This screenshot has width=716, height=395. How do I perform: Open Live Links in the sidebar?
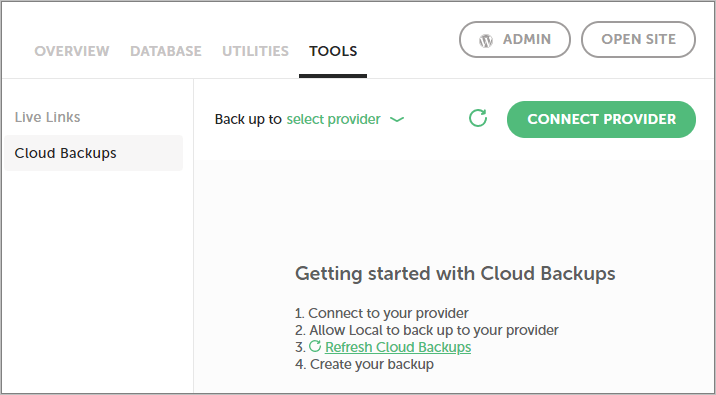pyautogui.click(x=47, y=117)
